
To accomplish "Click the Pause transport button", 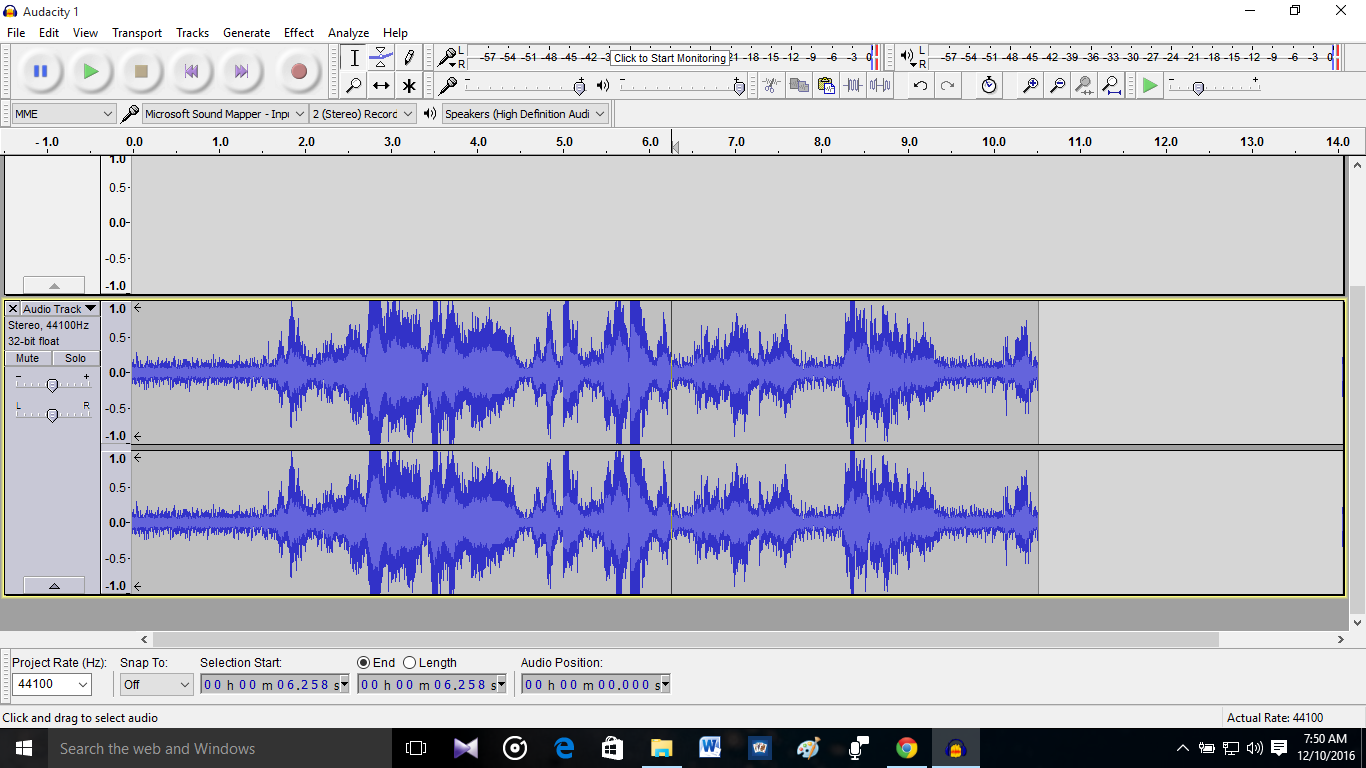I will tap(41, 71).
